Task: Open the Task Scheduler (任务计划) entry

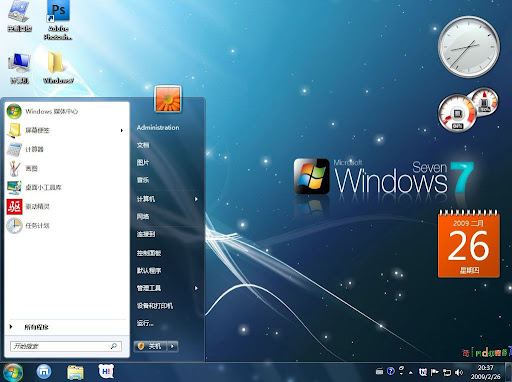Action: [x=67, y=226]
